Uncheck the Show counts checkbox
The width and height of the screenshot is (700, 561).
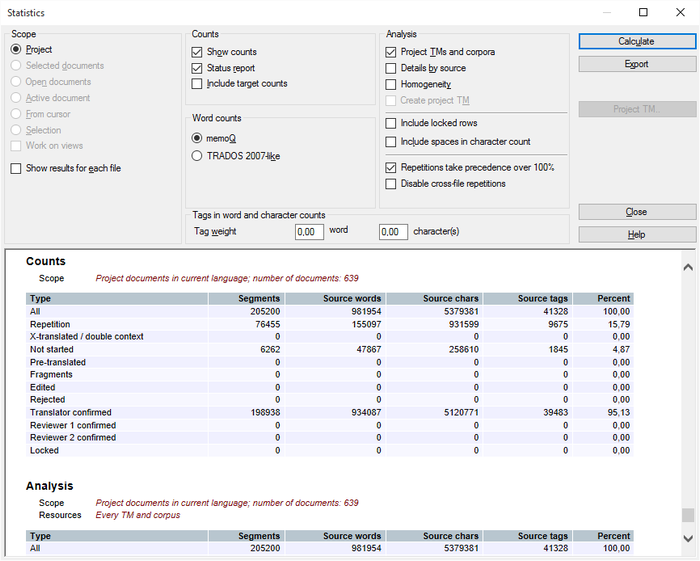[198, 52]
